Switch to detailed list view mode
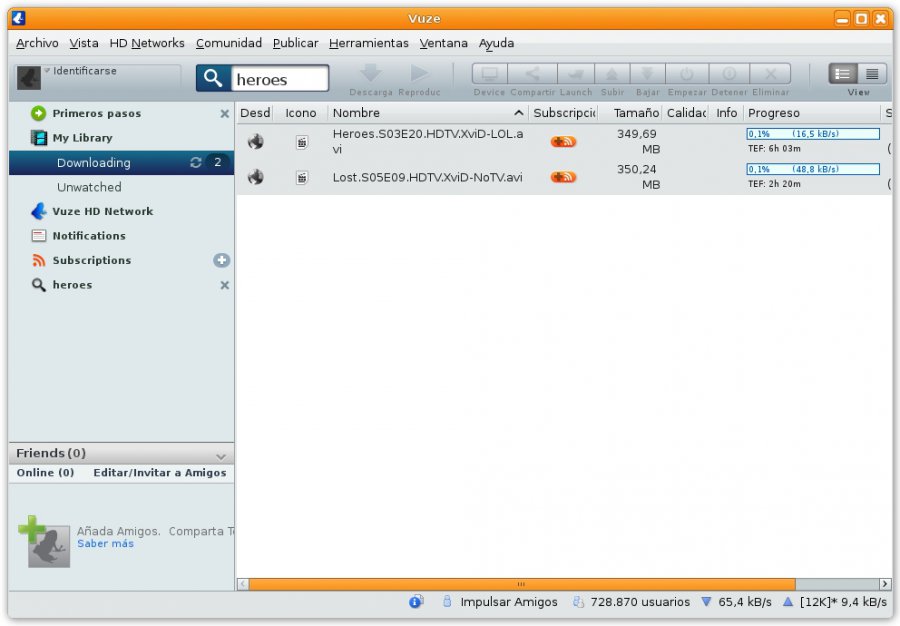Screen dimensions: 900x626 click(x=843, y=74)
